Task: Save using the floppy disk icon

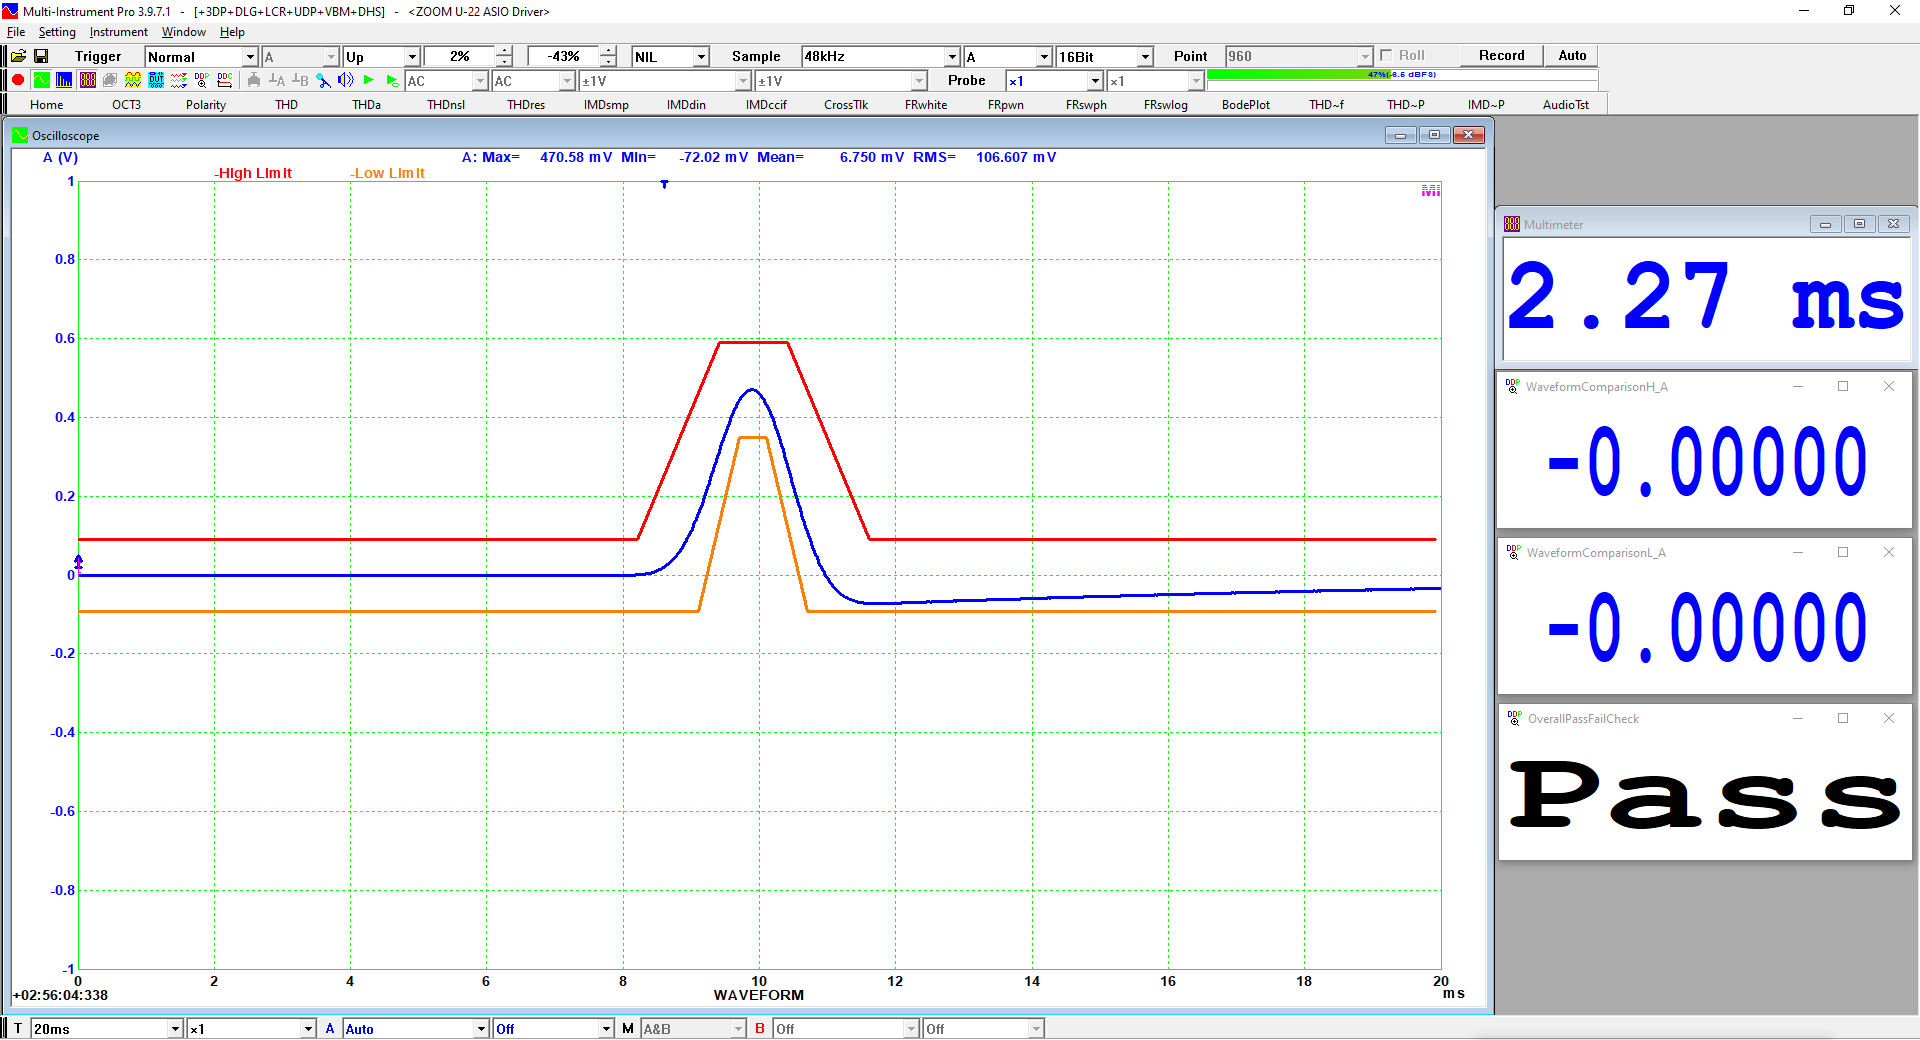Action: point(41,56)
